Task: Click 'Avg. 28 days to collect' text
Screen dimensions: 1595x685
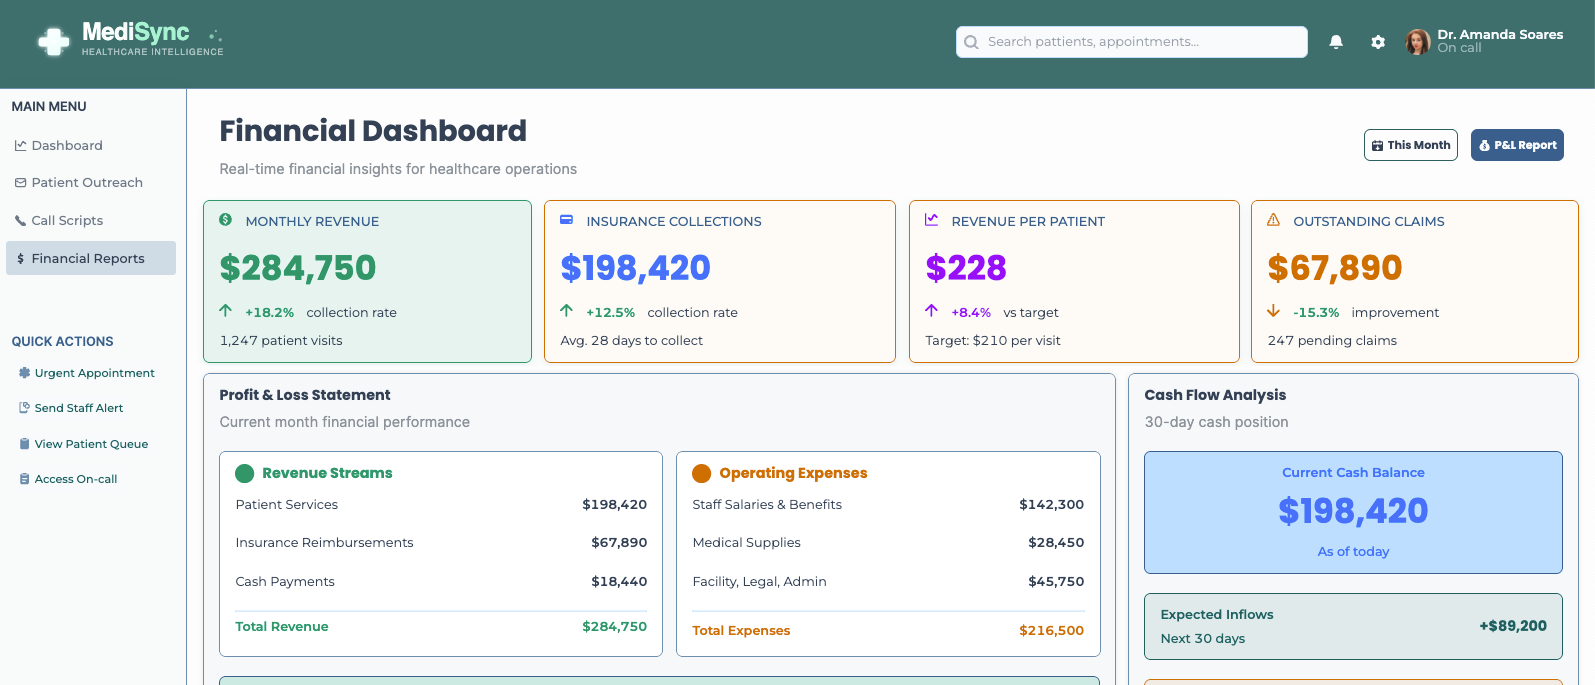Action: pyautogui.click(x=631, y=340)
